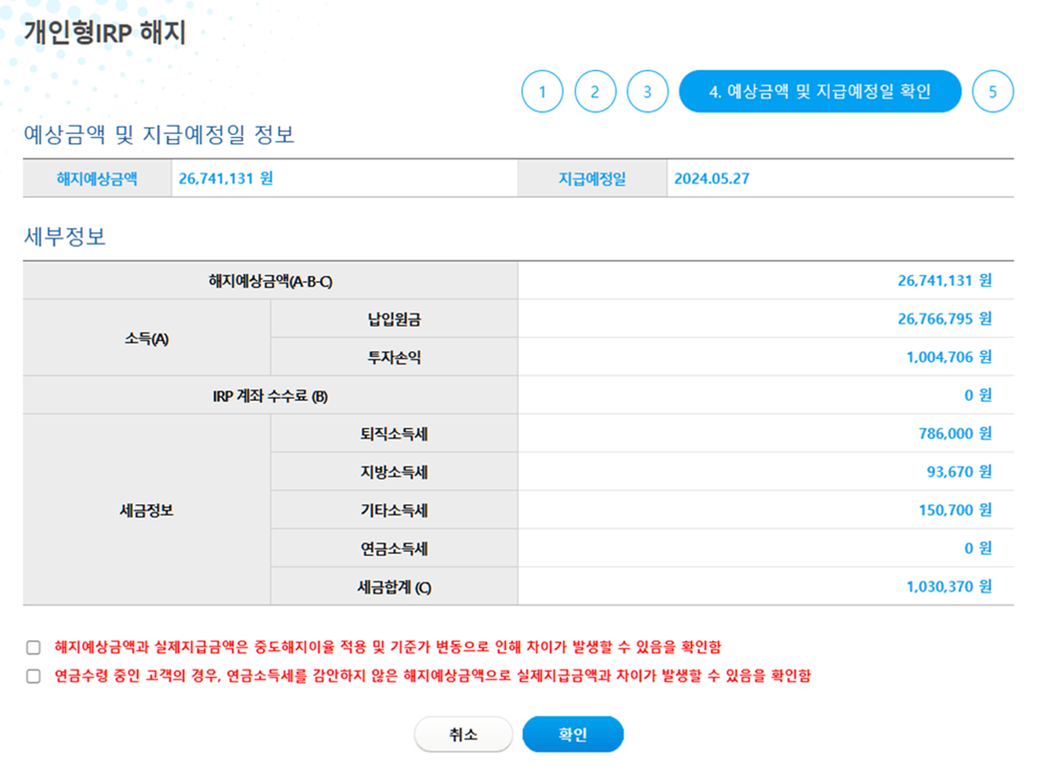Click the 납입원금 amount 26,766,795 원
Screen dimensions: 1040x767
tap(944, 319)
